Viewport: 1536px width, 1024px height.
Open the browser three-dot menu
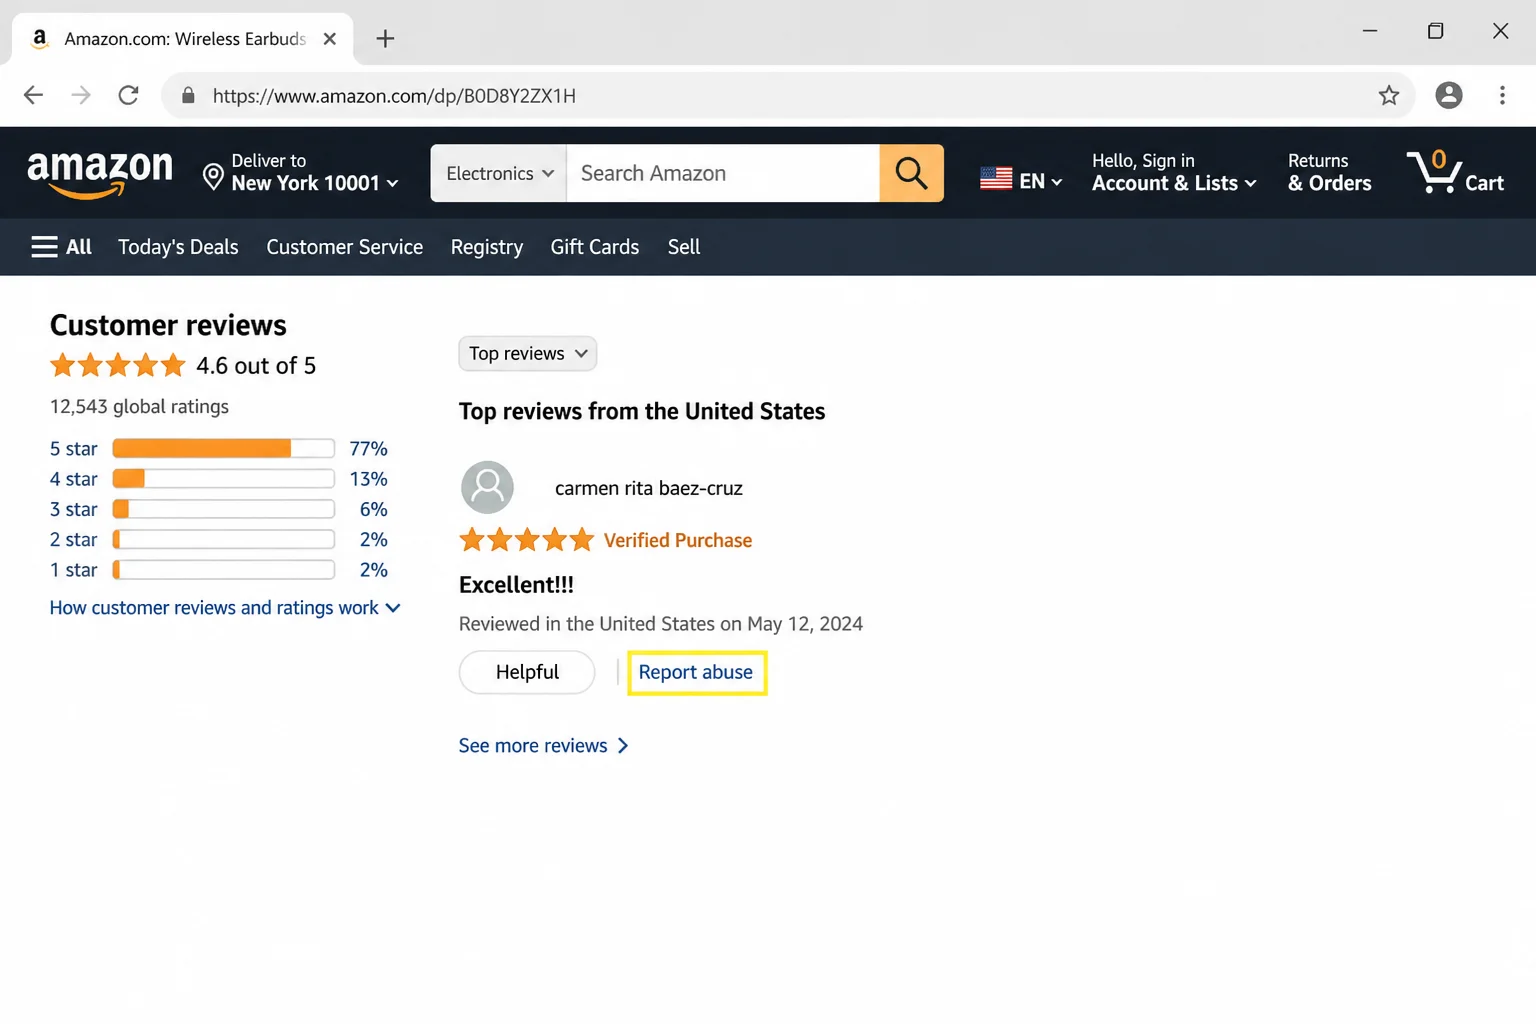1502,95
